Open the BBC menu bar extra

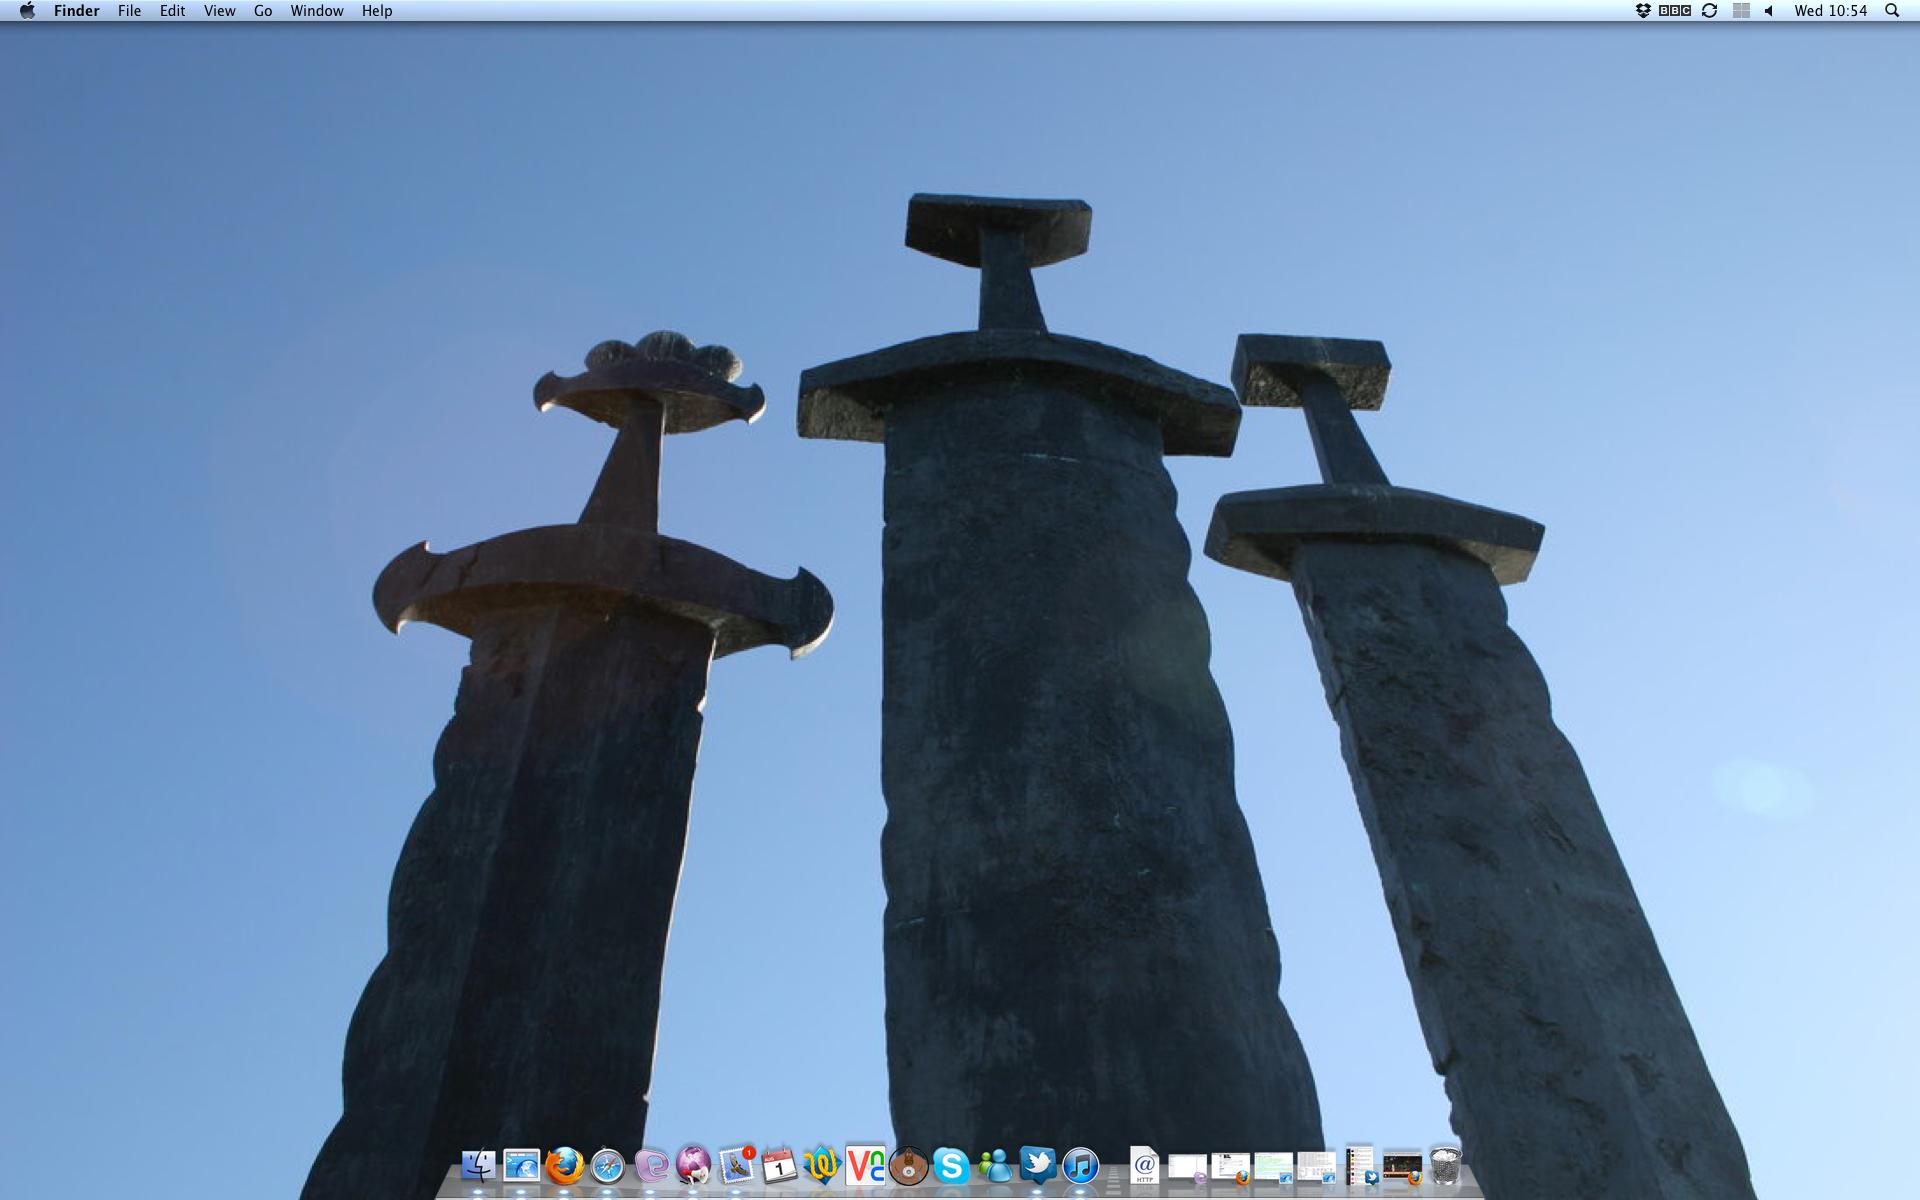tap(1675, 11)
